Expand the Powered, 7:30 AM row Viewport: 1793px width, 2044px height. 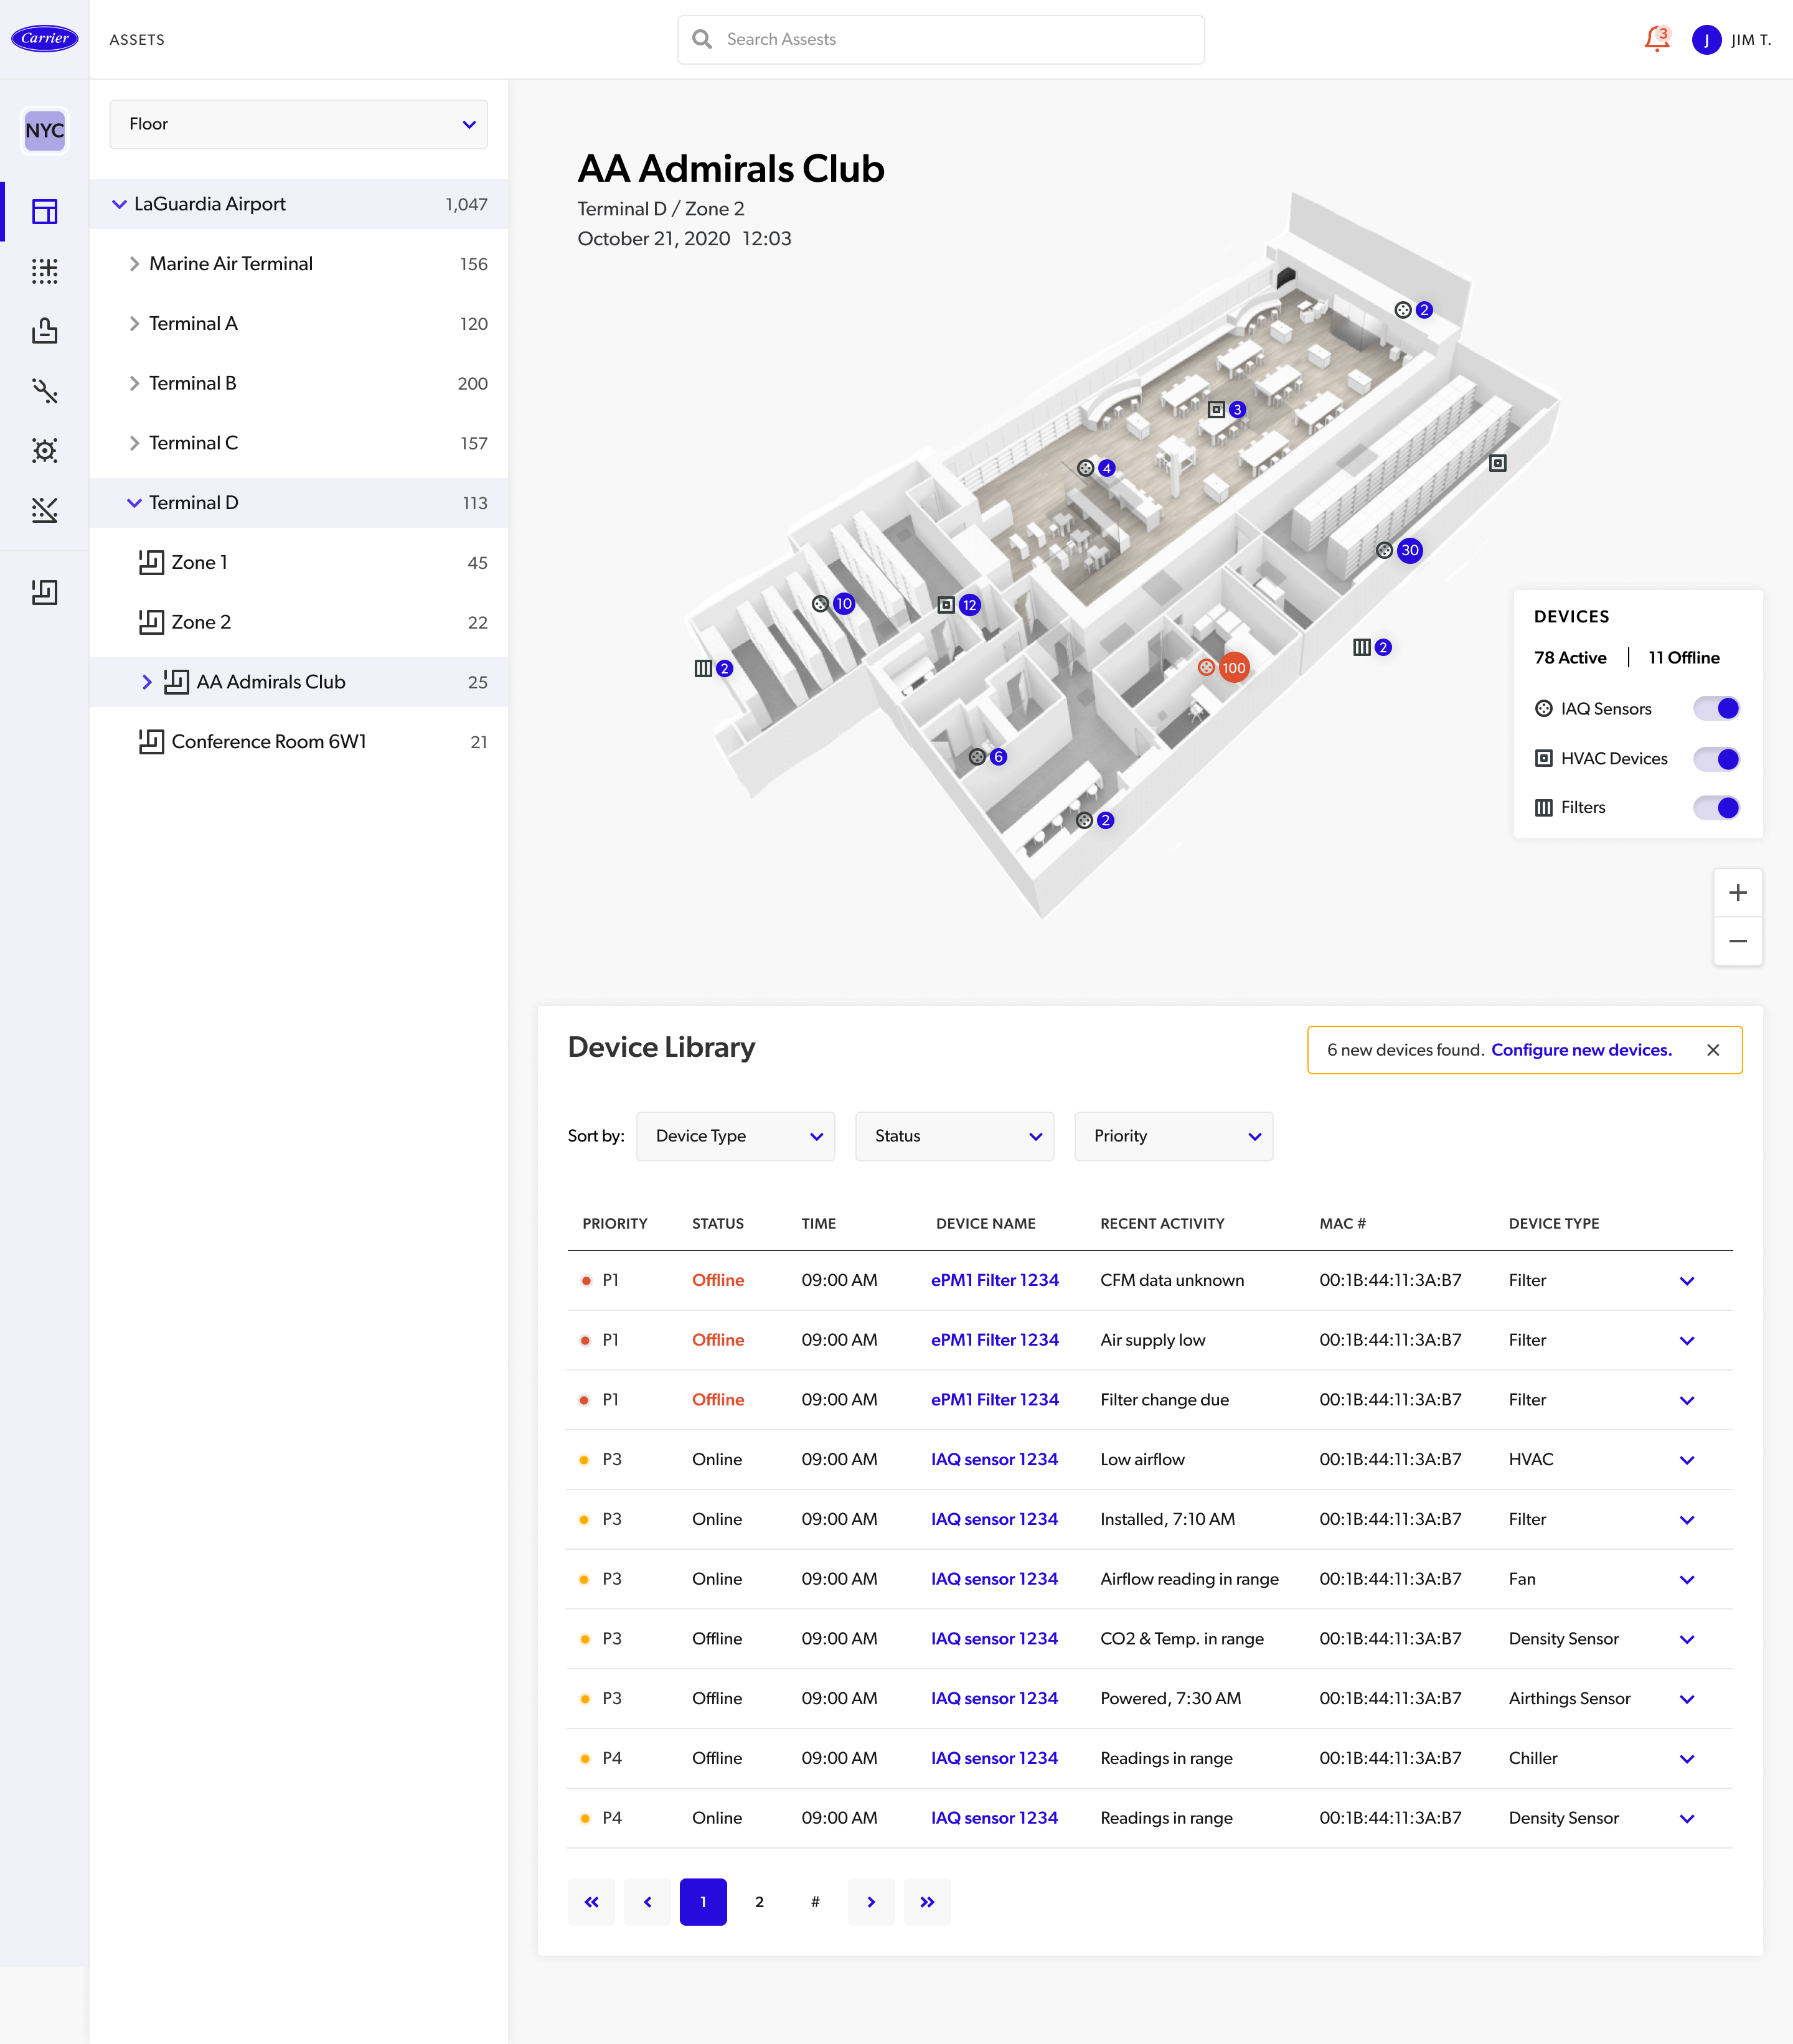coord(1686,1699)
